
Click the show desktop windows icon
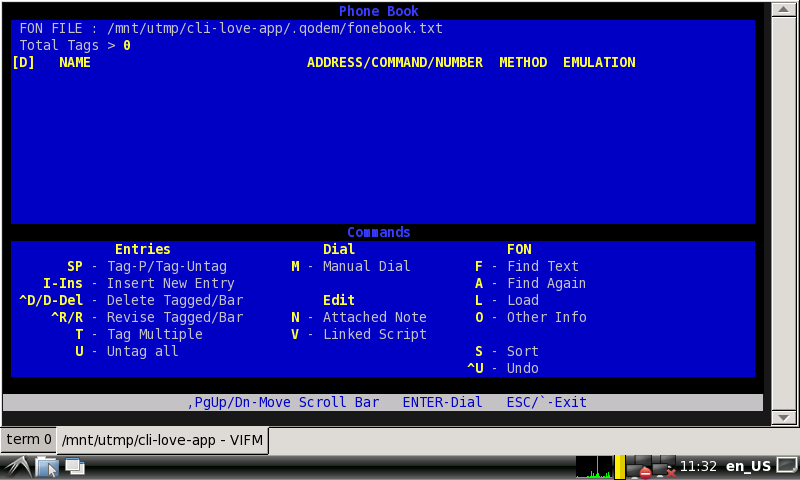(75, 467)
